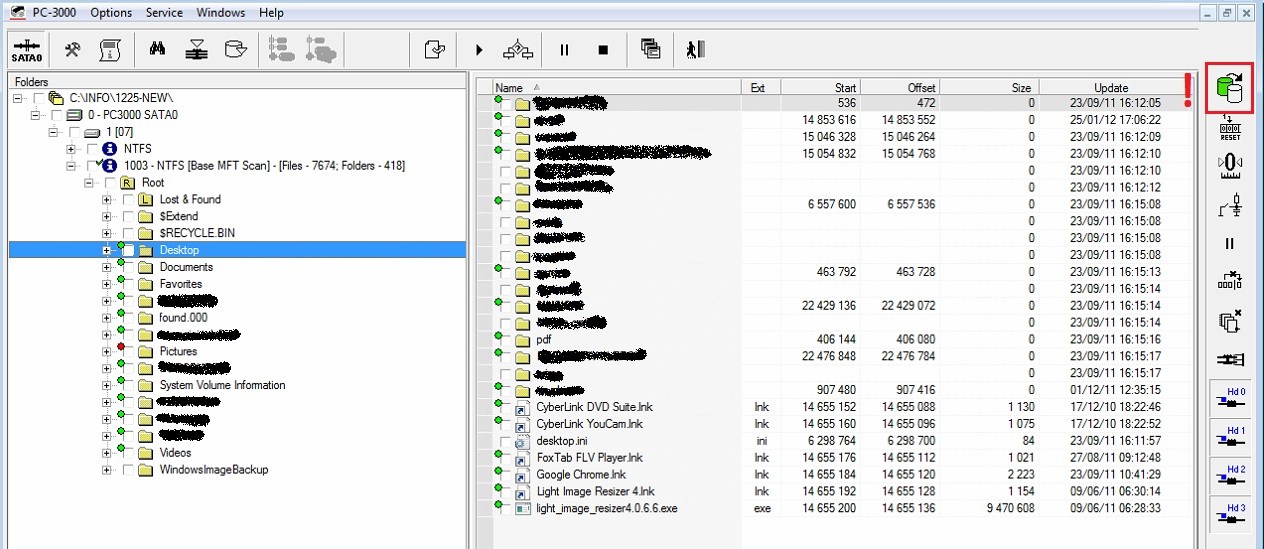Expand the WindowsImageBackup folder node
1264x549 pixels.
106,470
